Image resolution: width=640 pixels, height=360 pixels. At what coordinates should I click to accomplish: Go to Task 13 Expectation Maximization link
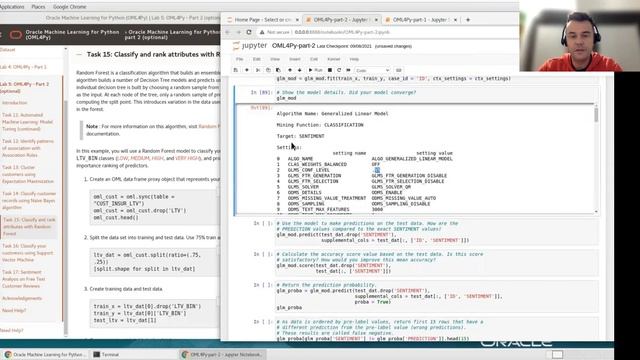[28, 174]
